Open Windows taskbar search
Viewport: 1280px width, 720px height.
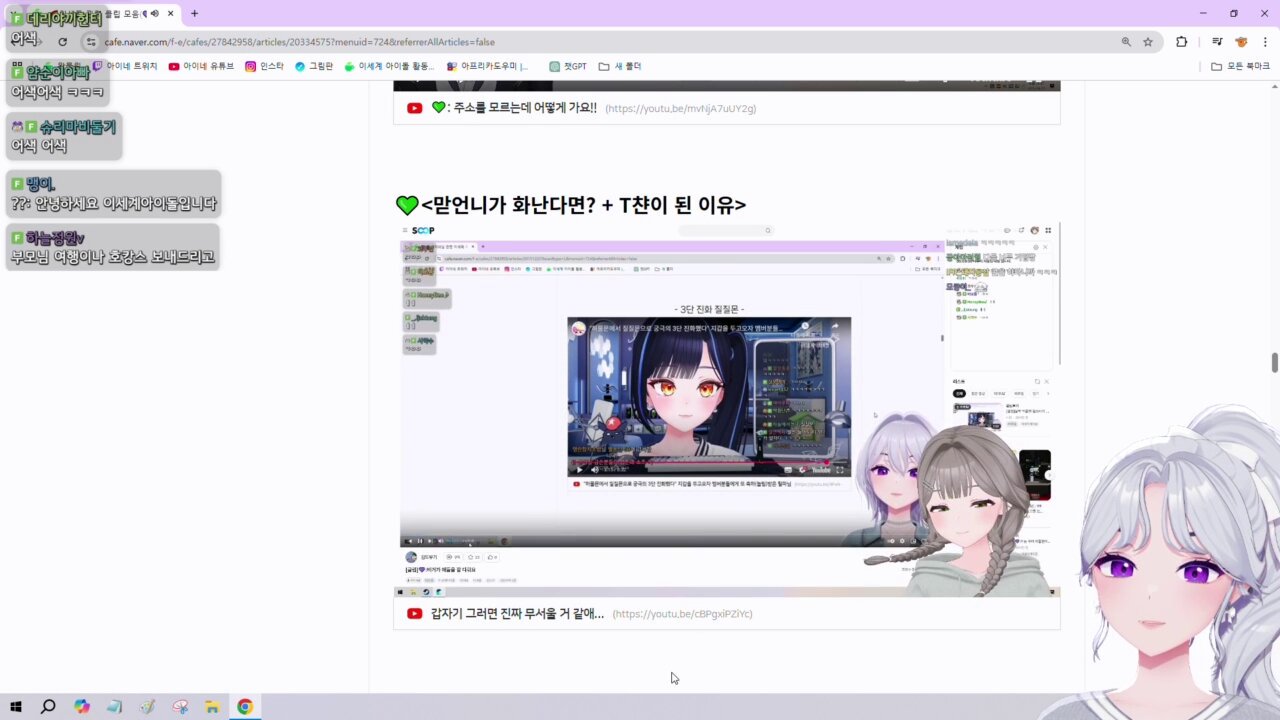(x=48, y=707)
